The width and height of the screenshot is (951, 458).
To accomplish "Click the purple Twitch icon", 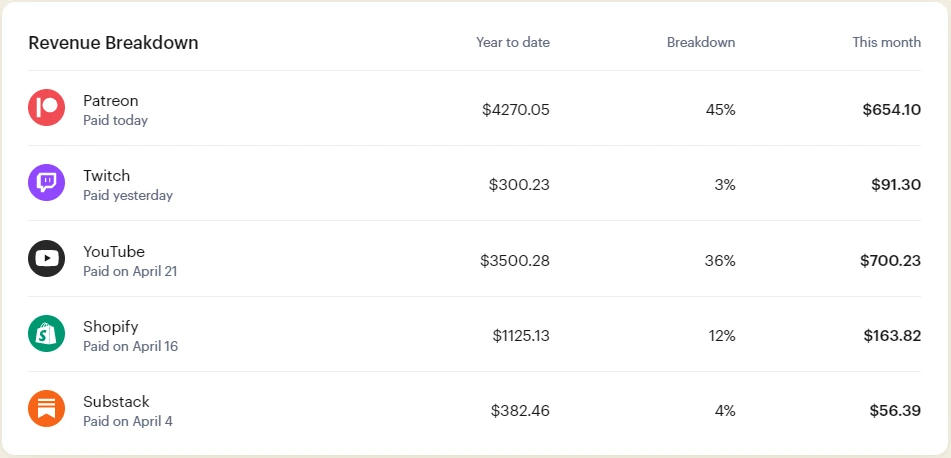I will (x=46, y=183).
